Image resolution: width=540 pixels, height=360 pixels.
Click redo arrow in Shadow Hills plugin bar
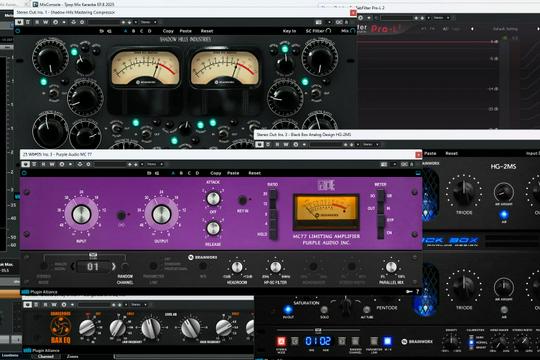109,31
